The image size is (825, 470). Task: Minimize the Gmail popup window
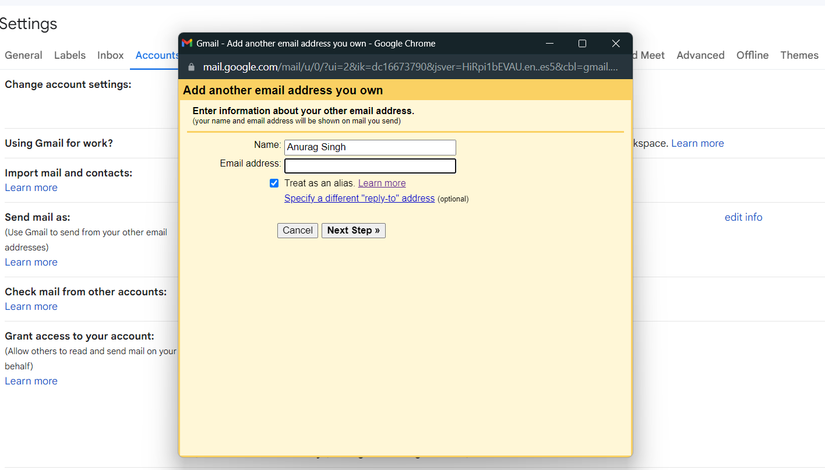pos(549,43)
